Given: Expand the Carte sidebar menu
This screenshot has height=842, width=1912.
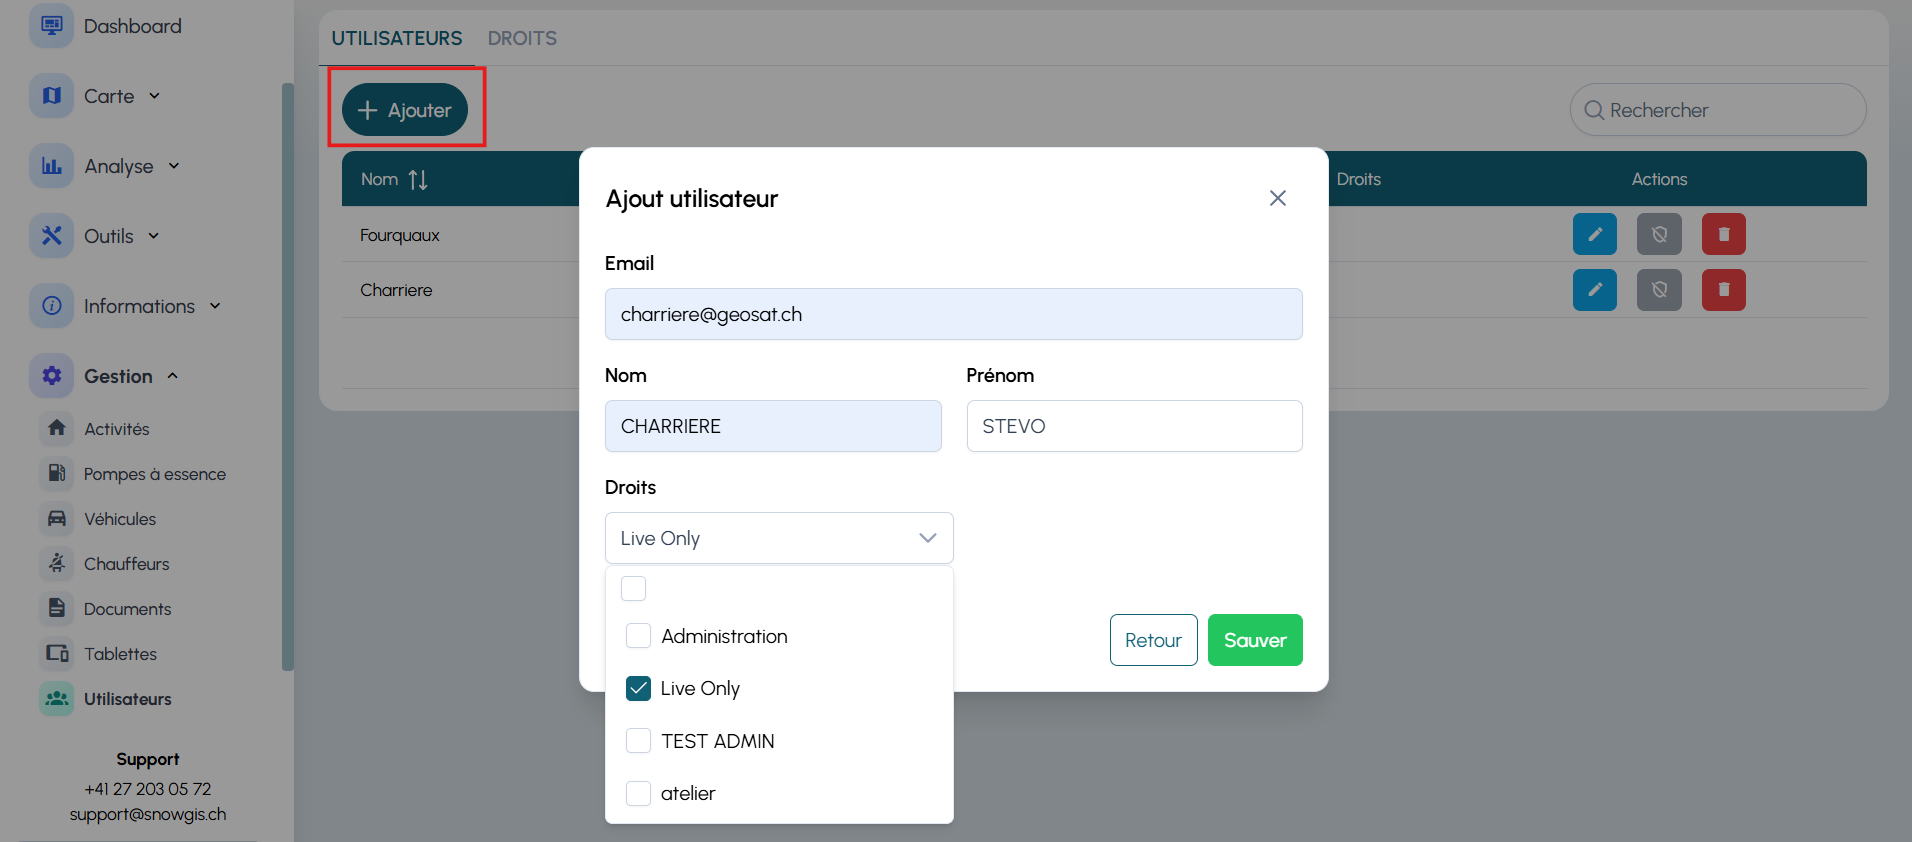Looking at the screenshot, I should tap(109, 96).
